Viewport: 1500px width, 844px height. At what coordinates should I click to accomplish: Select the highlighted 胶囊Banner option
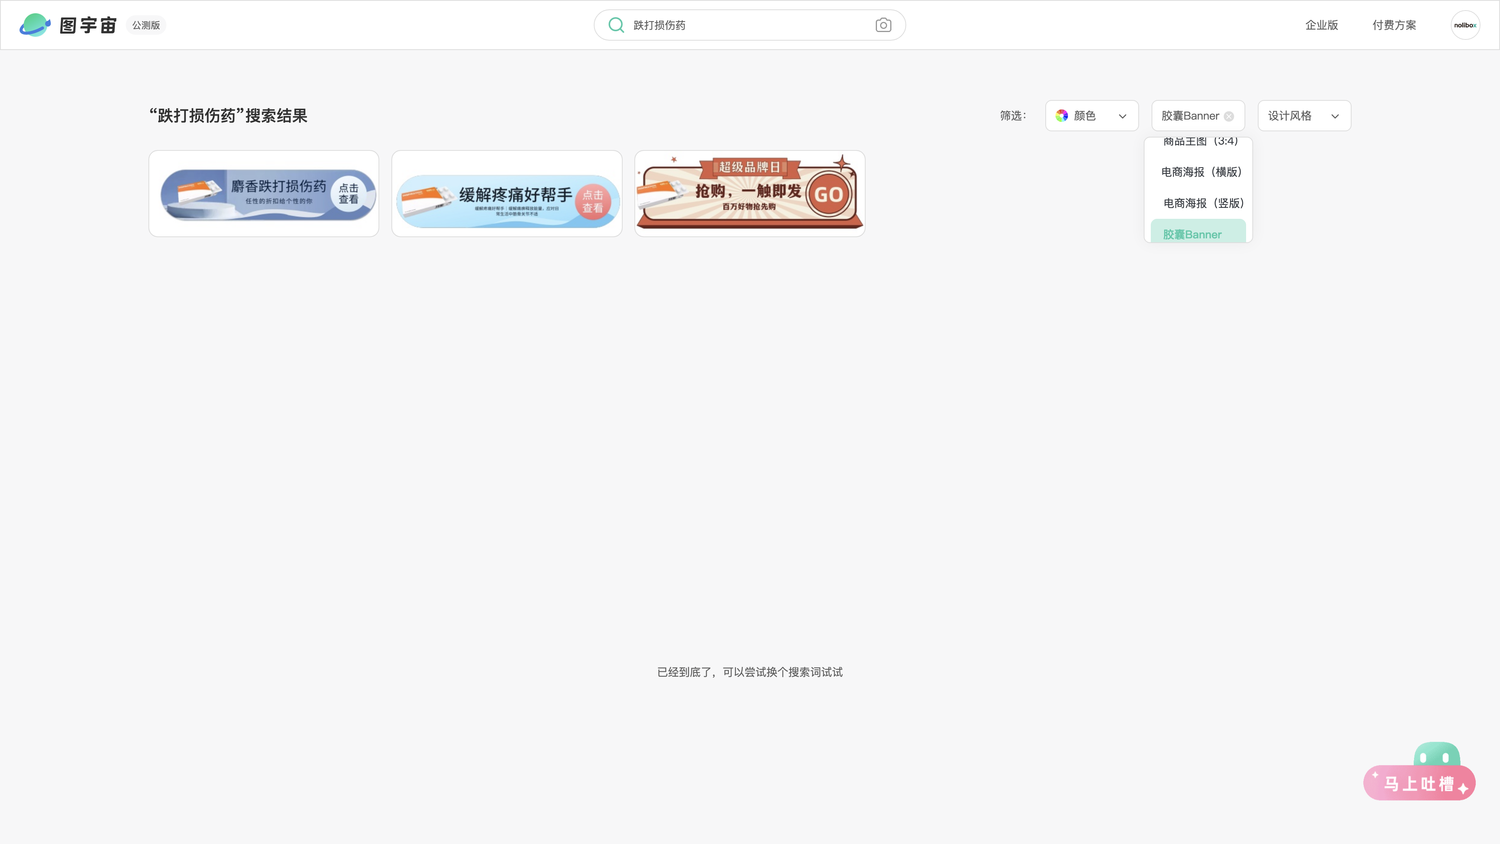[1198, 232]
